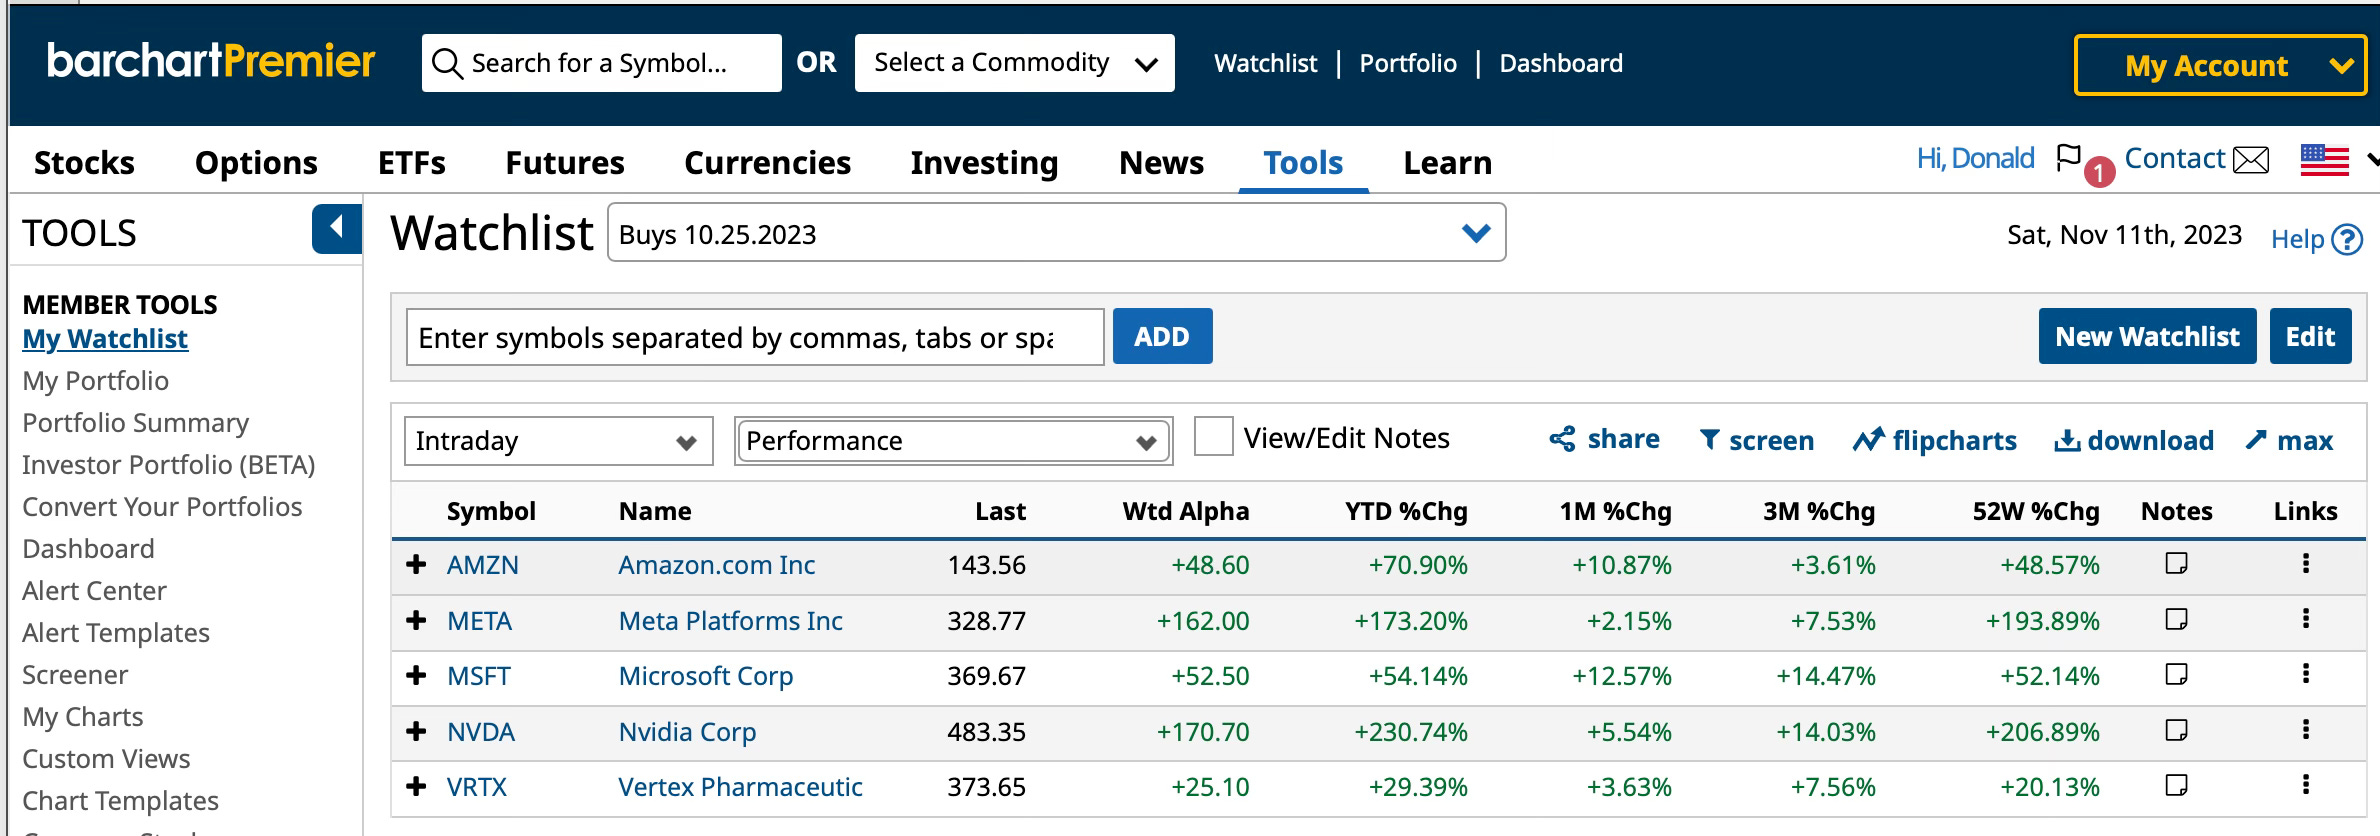Screen dimensions: 2380x836
Task: Open the VRTX links three-dot menu
Action: 2306,785
